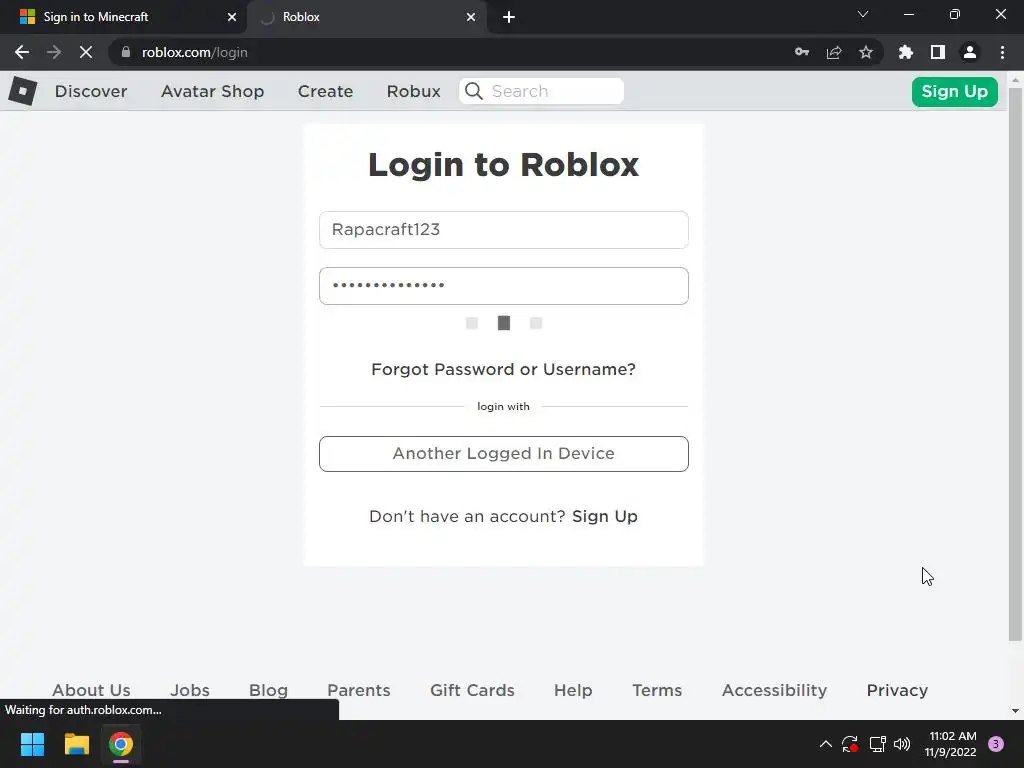
Task: Click Another Logged In Device button
Action: [x=504, y=454]
